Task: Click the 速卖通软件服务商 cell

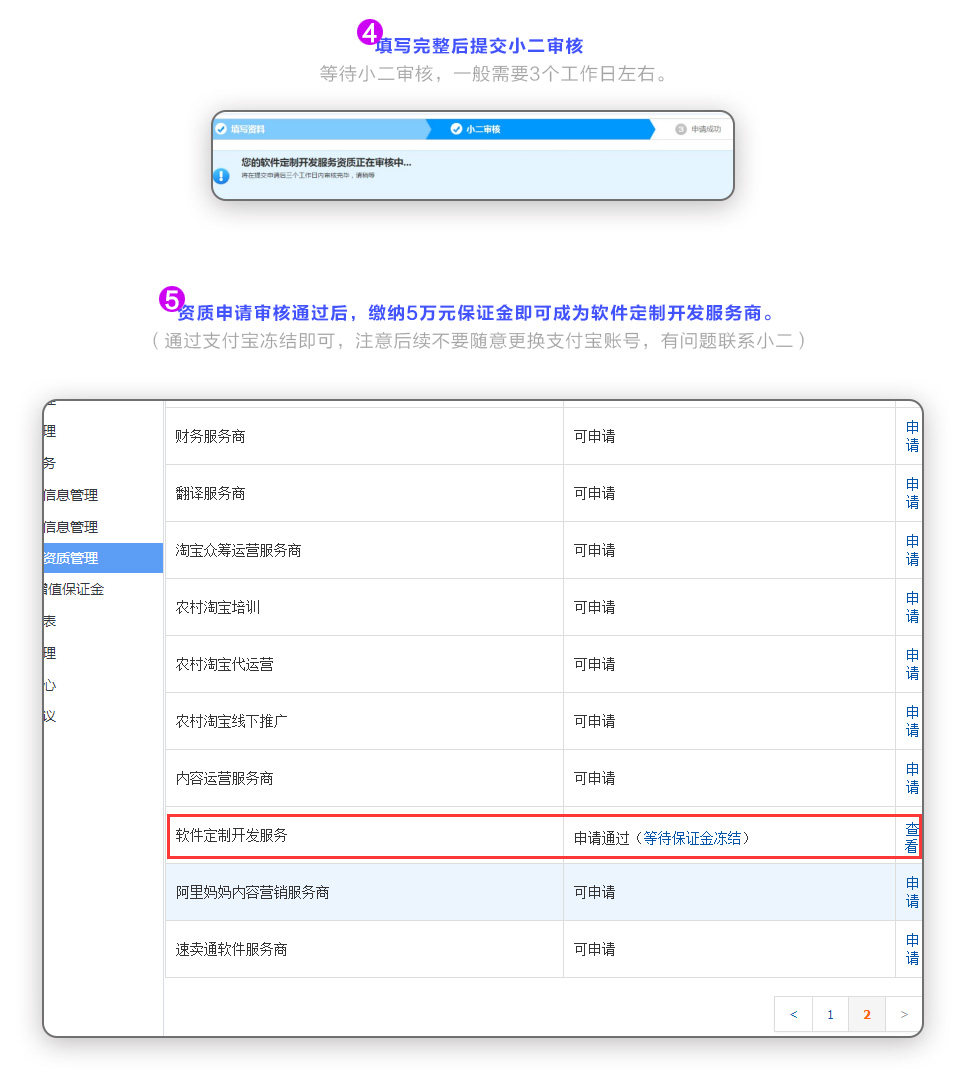Action: [x=364, y=949]
